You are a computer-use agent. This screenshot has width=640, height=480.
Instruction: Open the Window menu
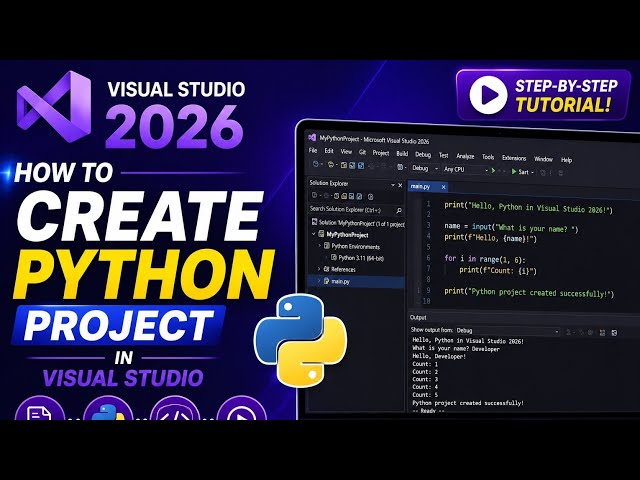tap(543, 159)
